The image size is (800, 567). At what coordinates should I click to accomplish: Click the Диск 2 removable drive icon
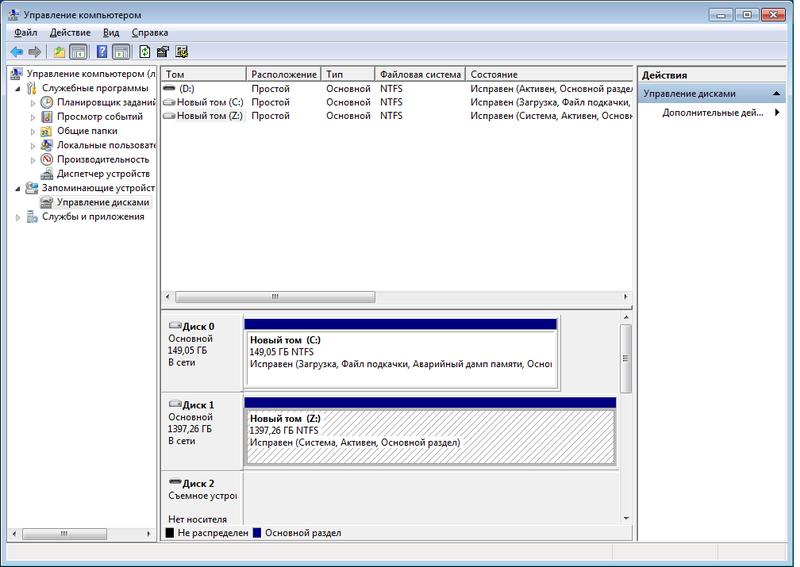point(175,482)
